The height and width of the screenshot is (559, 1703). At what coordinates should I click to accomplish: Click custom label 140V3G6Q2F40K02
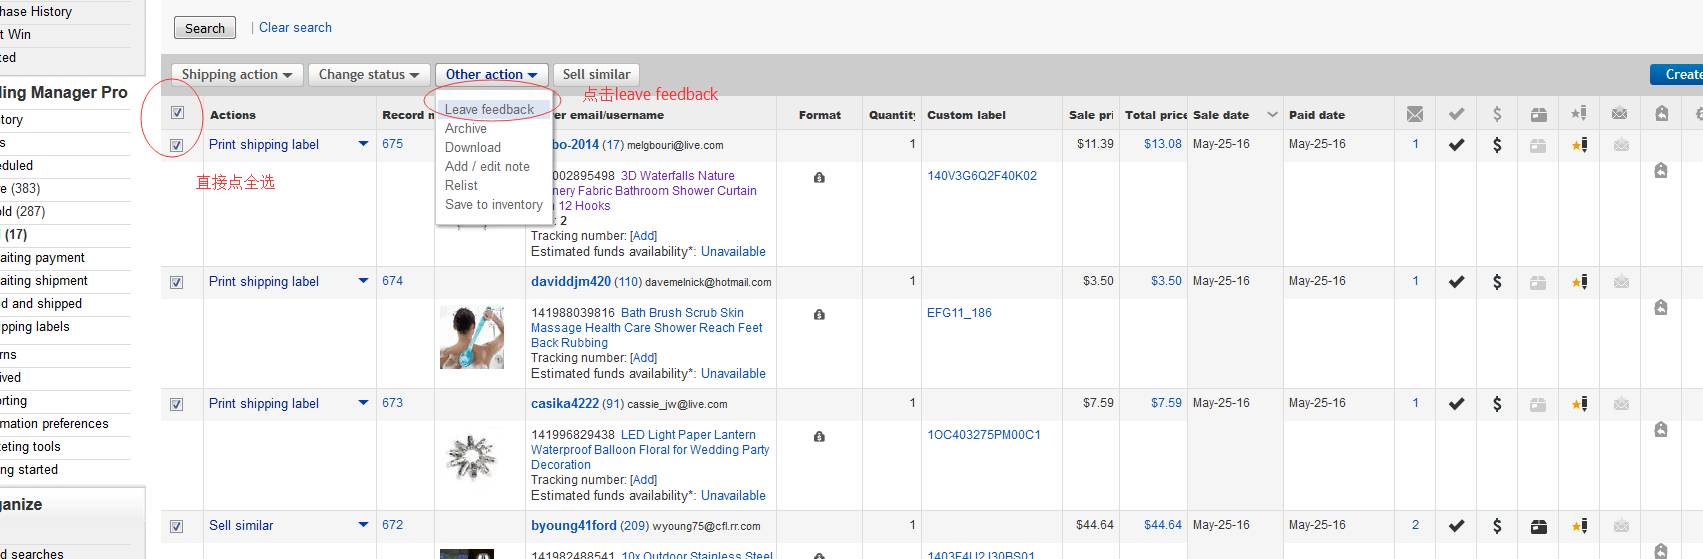(982, 176)
